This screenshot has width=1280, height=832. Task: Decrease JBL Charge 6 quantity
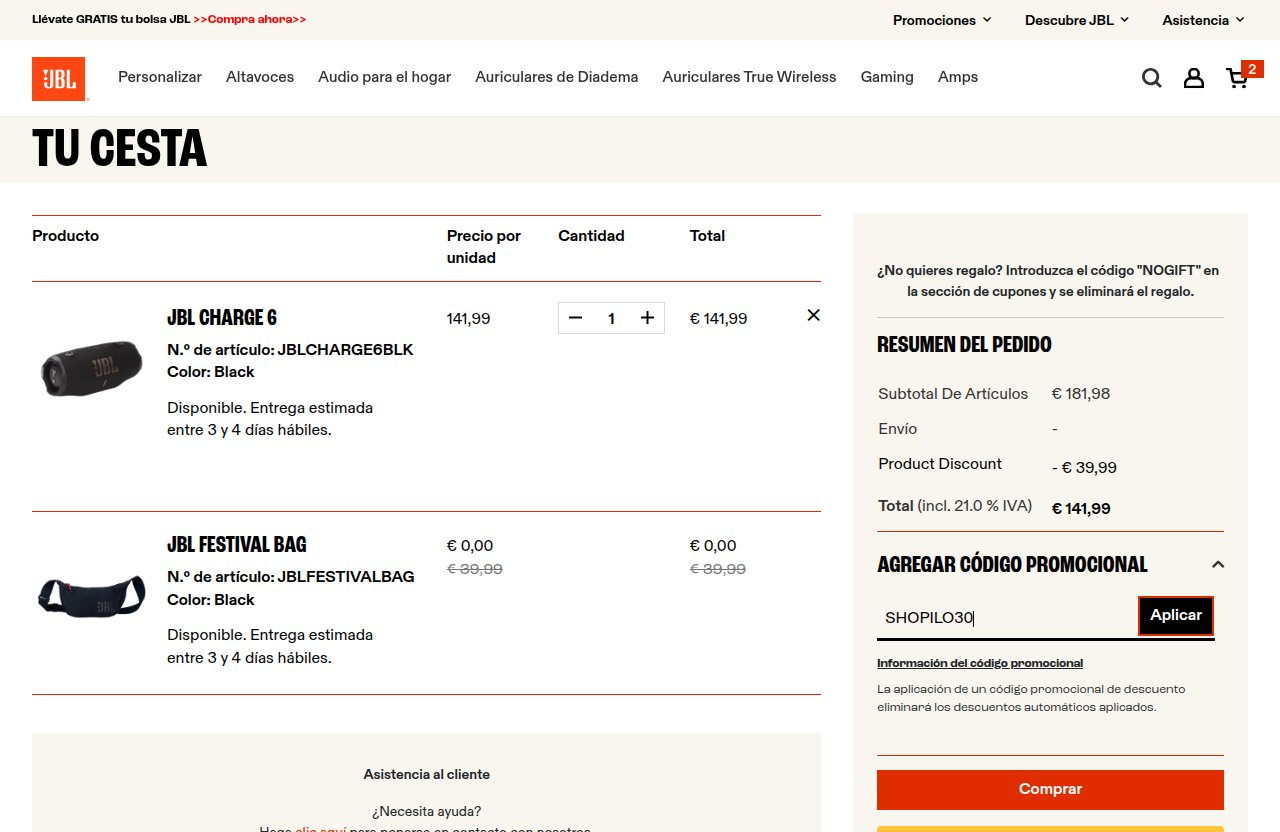point(575,318)
